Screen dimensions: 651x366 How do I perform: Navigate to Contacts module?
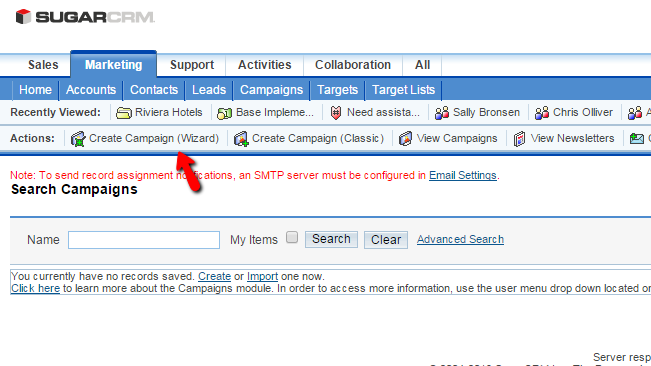pos(154,90)
